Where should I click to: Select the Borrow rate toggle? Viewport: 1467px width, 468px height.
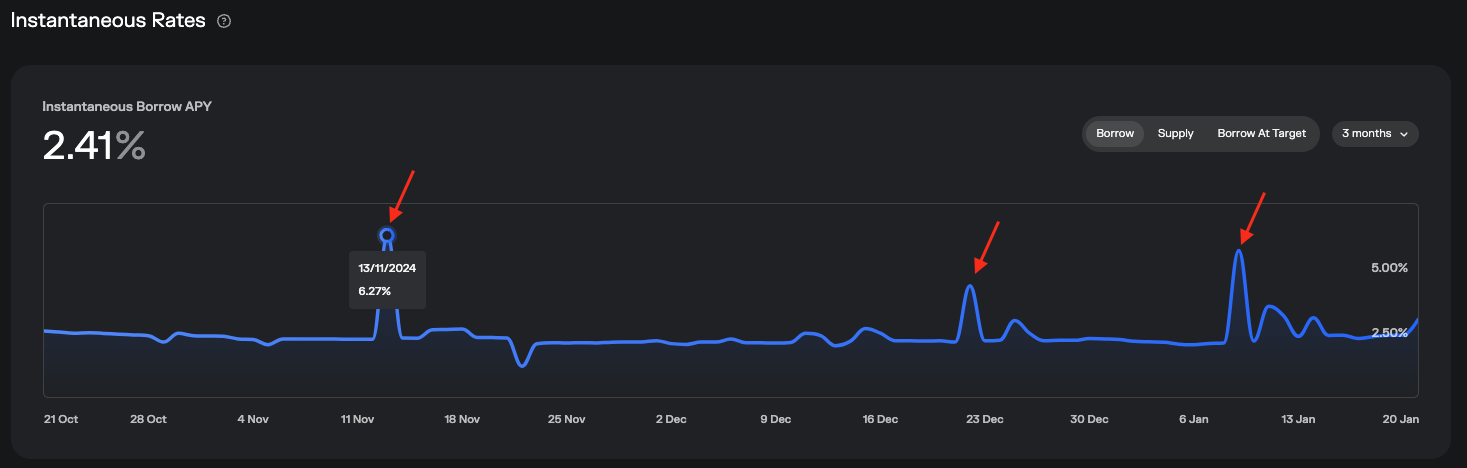[x=1115, y=133]
